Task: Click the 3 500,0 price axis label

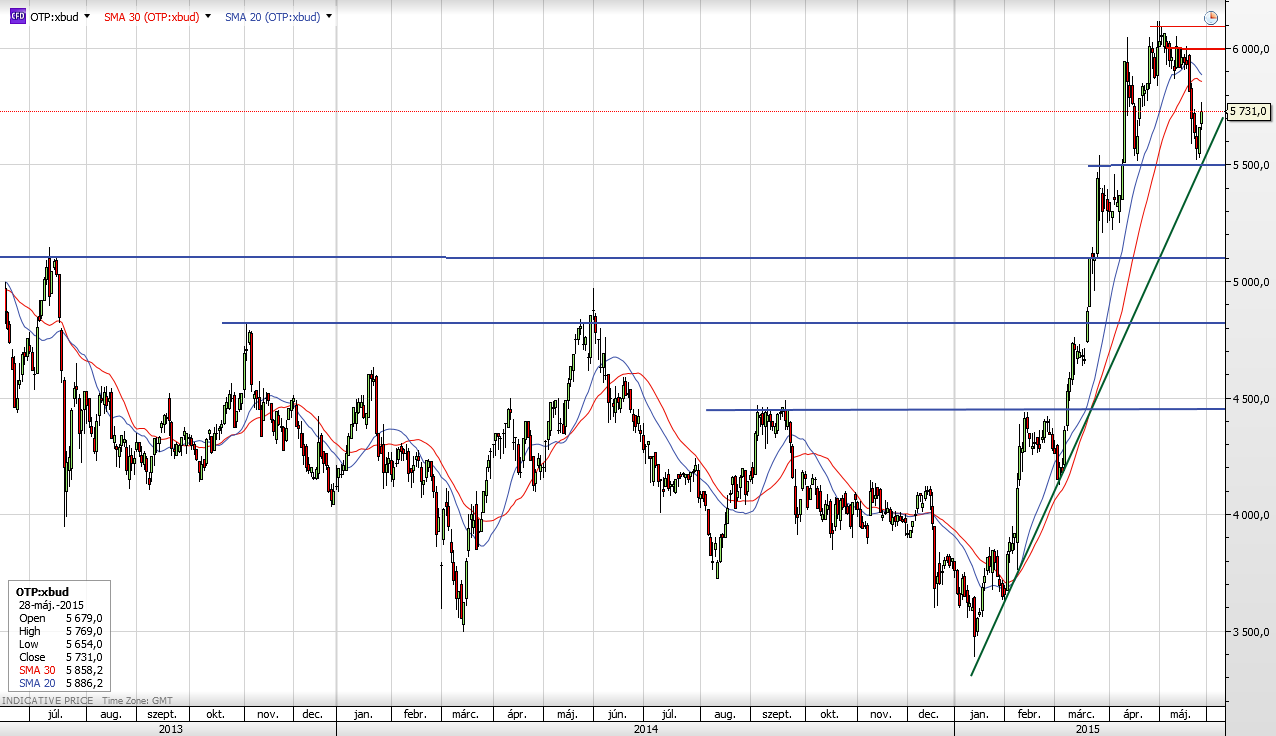Action: [1250, 632]
